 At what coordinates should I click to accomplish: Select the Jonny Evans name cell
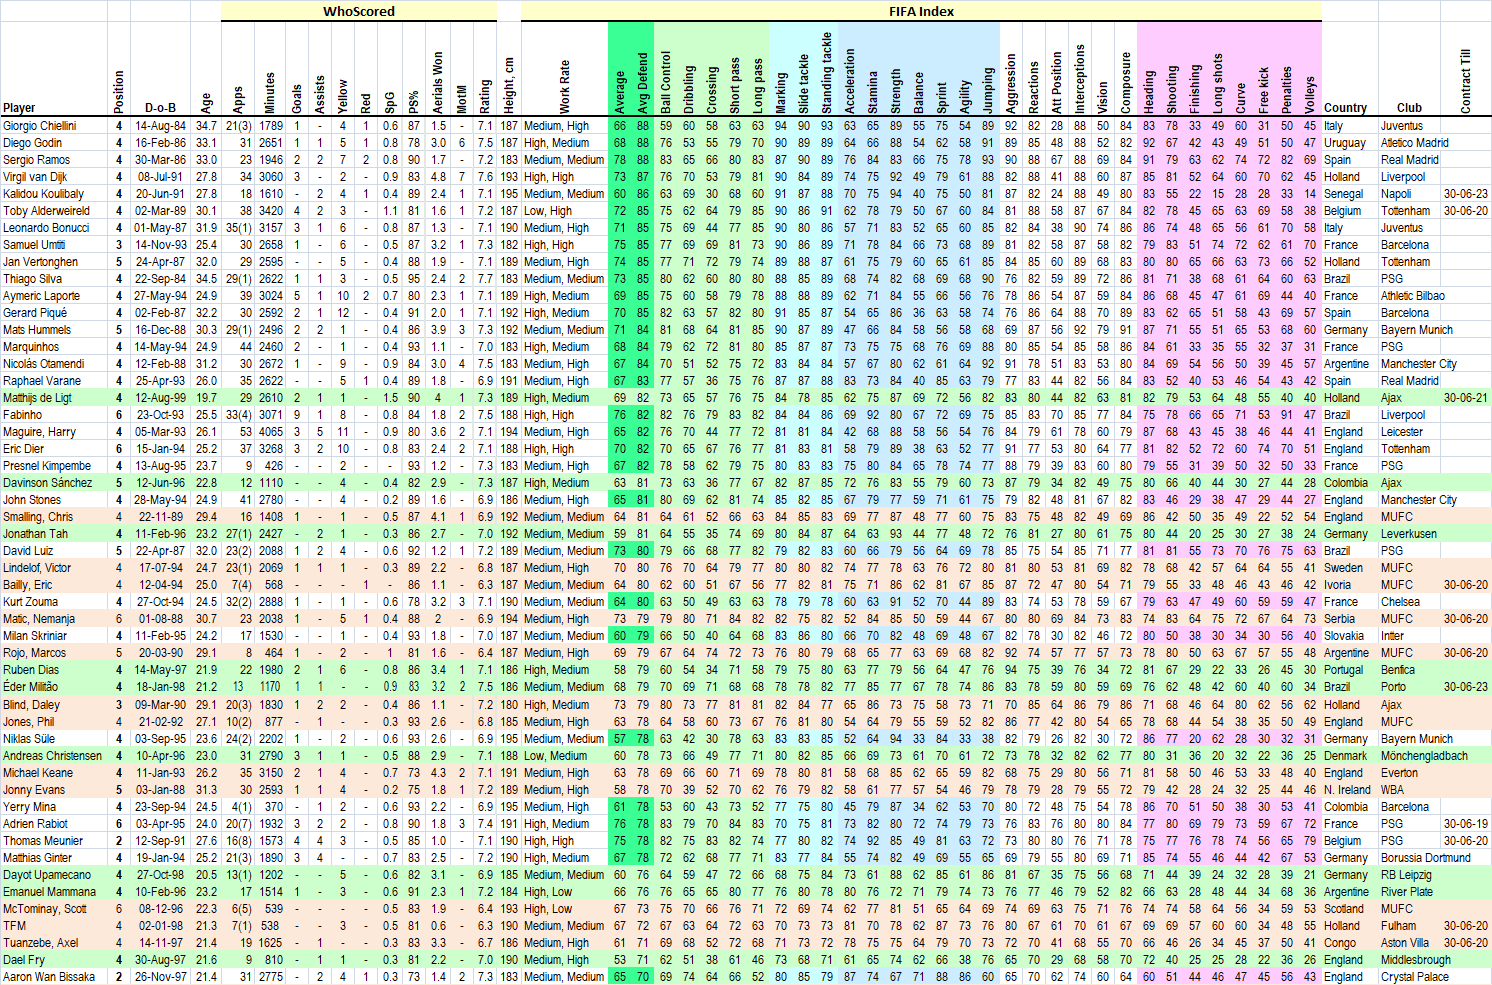[x=54, y=790]
